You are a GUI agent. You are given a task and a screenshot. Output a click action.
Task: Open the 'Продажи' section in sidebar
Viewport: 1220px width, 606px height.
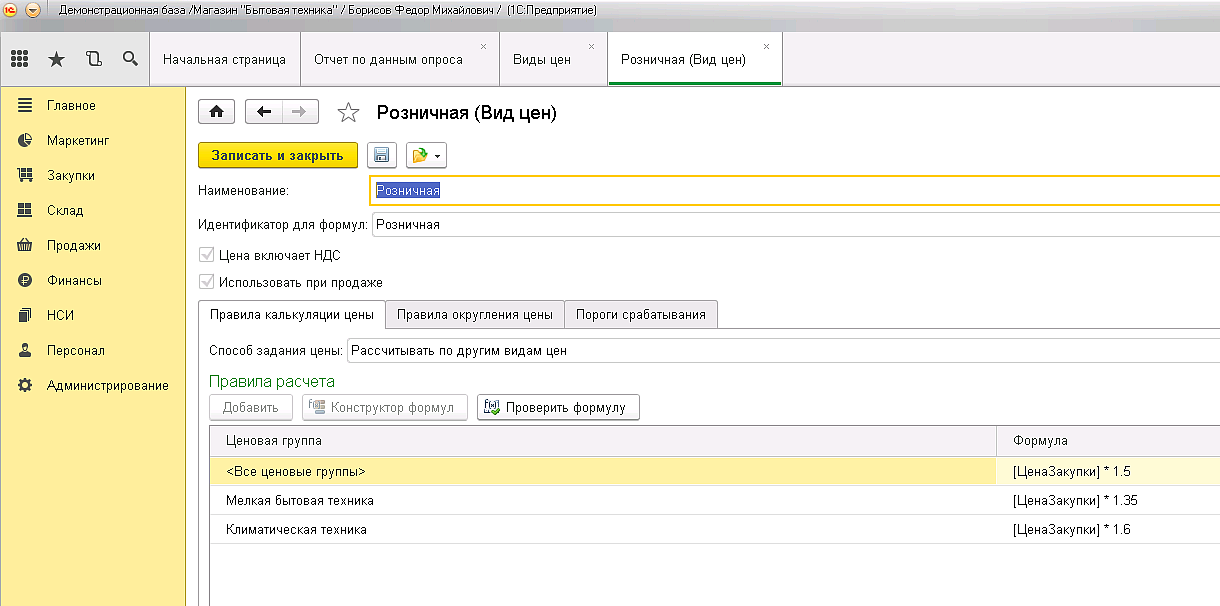[73, 245]
